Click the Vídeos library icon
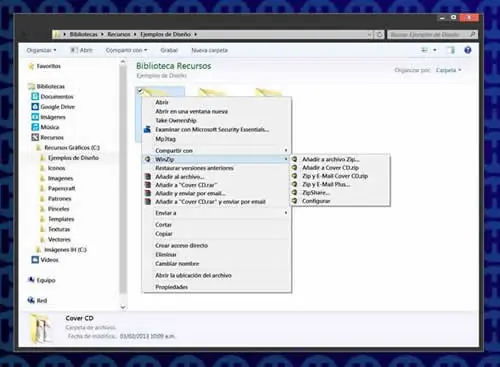This screenshot has height=367, width=500. pyautogui.click(x=35, y=260)
